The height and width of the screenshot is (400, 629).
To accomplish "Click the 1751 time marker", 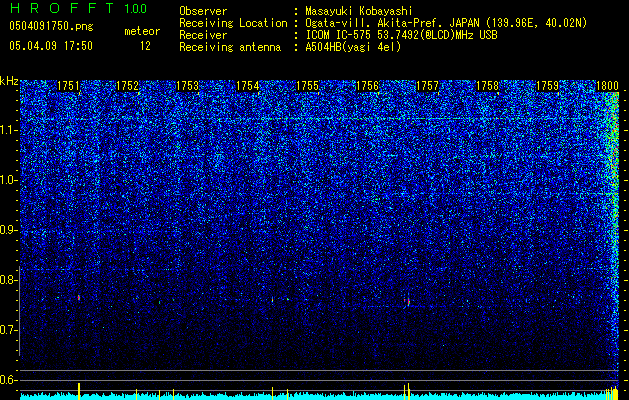I will point(68,86).
